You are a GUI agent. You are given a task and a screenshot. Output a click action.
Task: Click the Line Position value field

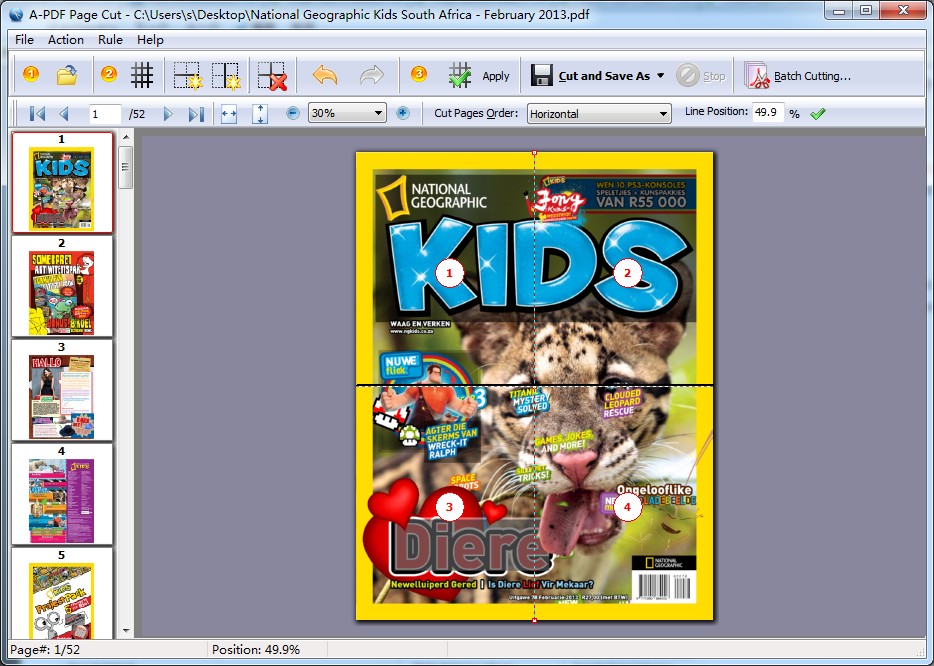point(768,112)
